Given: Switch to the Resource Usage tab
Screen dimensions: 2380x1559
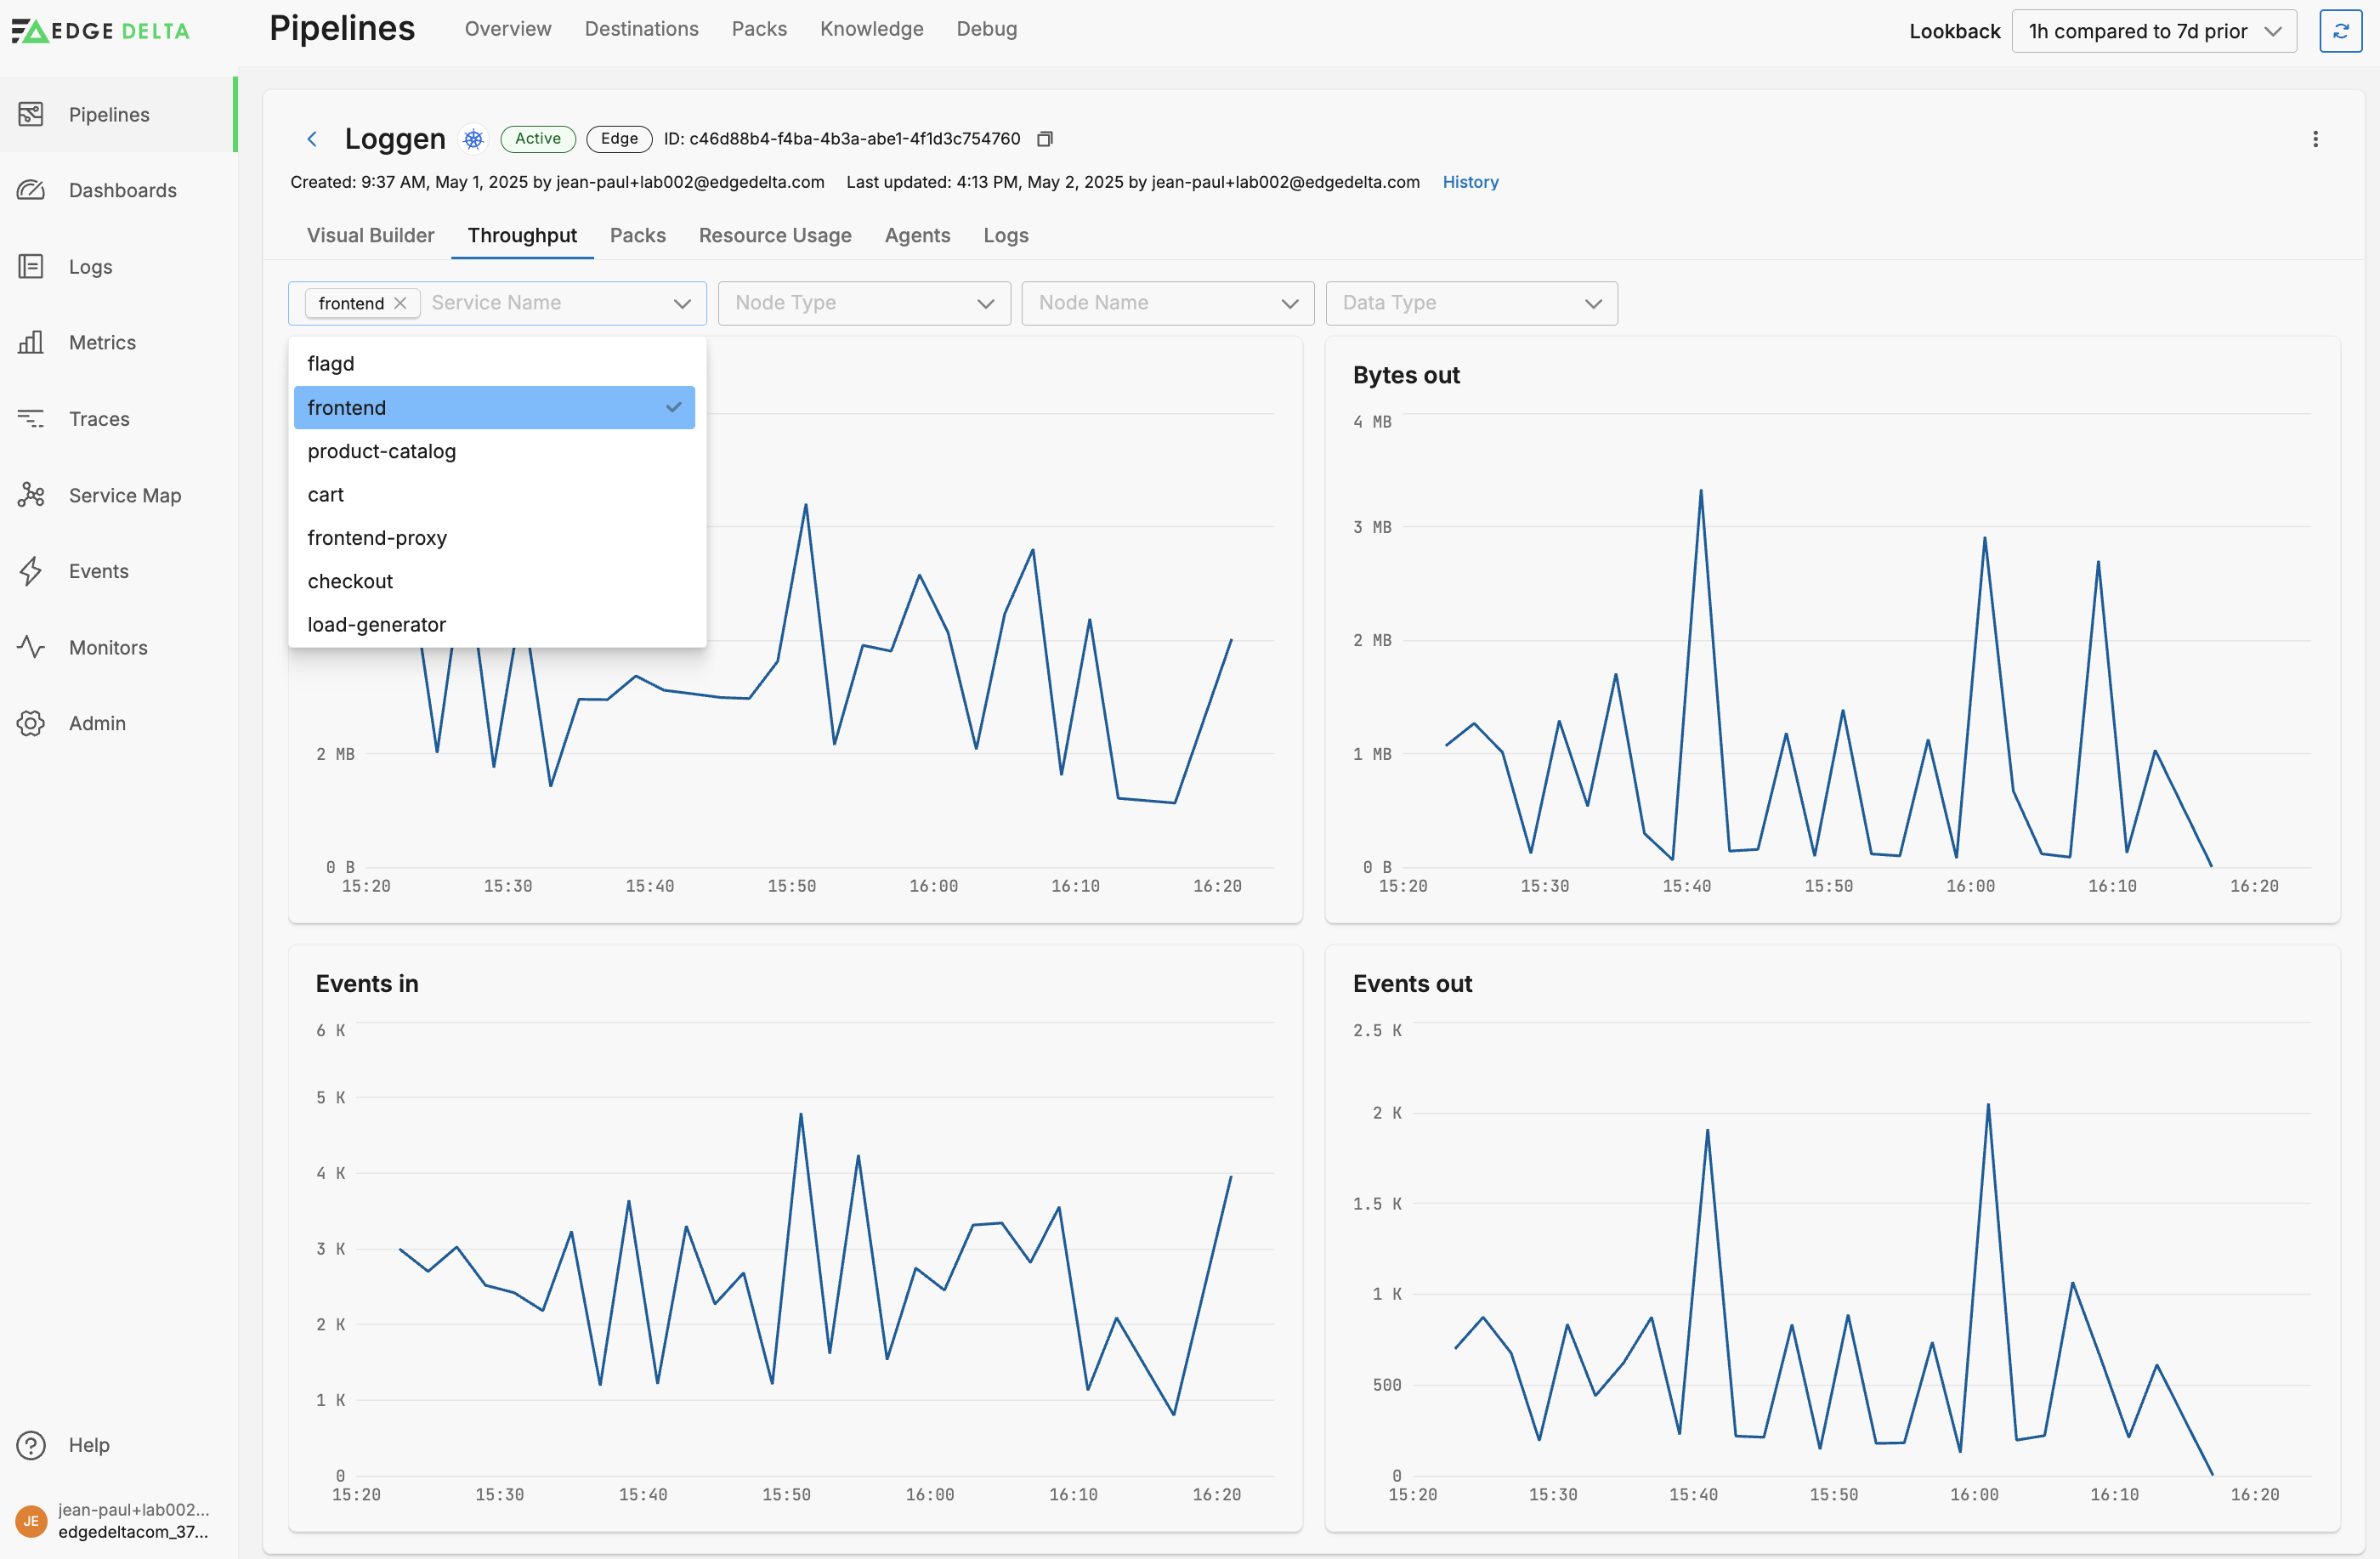Looking at the screenshot, I should (x=775, y=235).
